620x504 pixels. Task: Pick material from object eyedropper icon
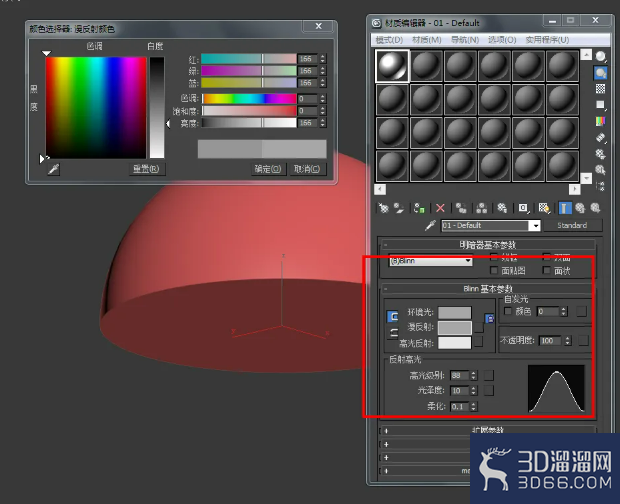pyautogui.click(x=431, y=225)
